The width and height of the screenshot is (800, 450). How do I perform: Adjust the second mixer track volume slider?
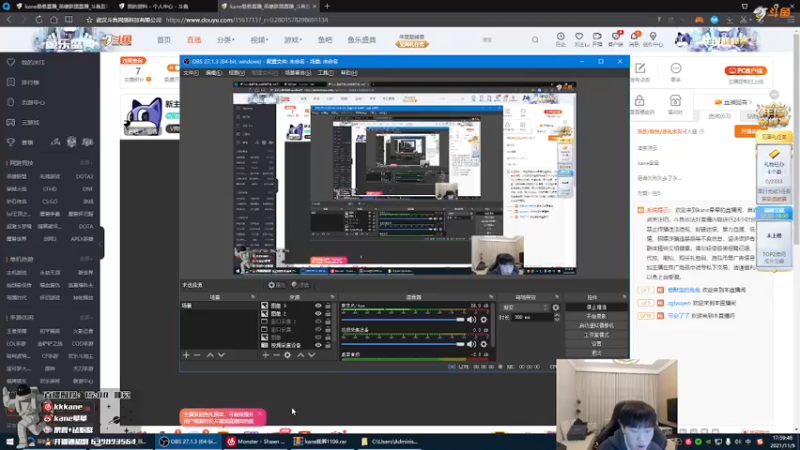[x=403, y=344]
